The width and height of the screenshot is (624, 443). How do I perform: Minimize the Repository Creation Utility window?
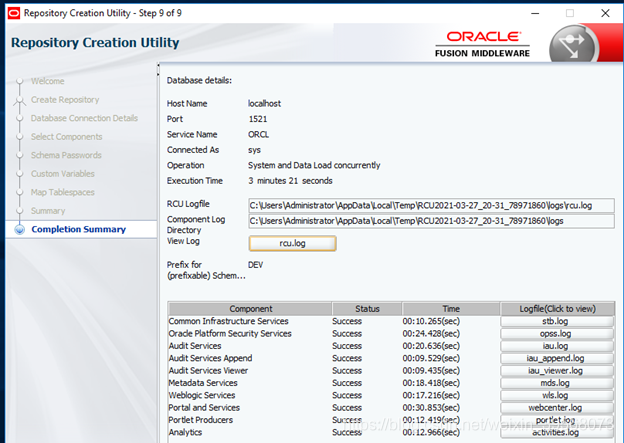pyautogui.click(x=535, y=13)
